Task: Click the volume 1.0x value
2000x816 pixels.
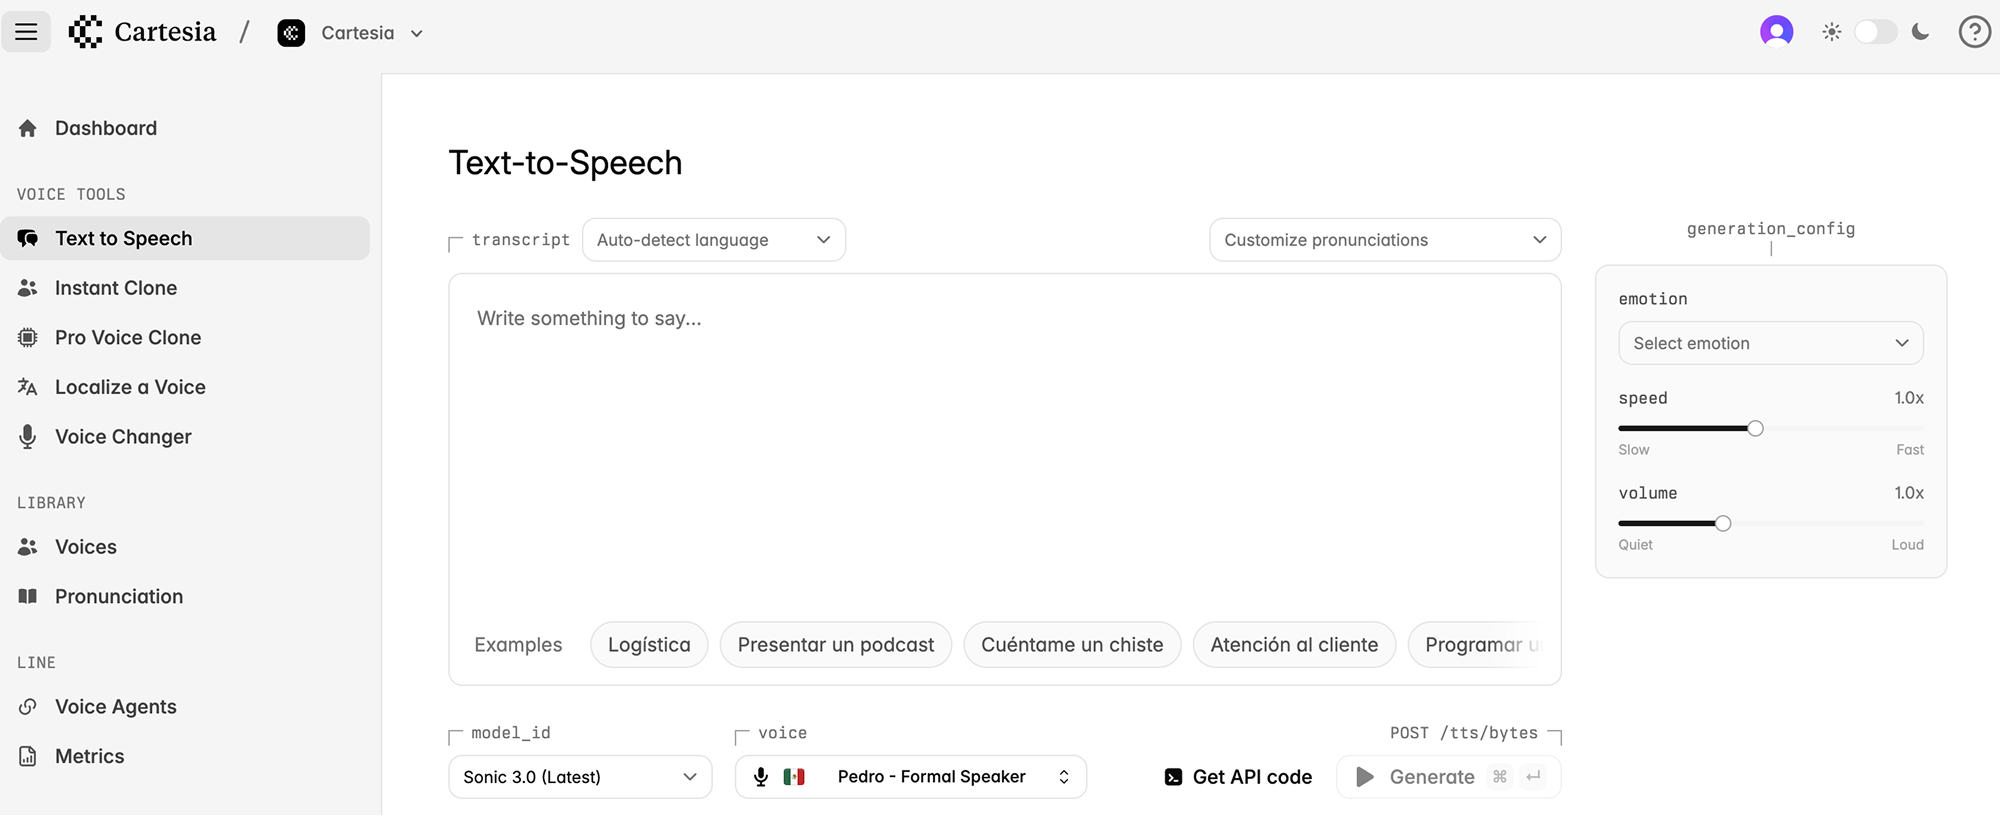Action: point(1908,493)
